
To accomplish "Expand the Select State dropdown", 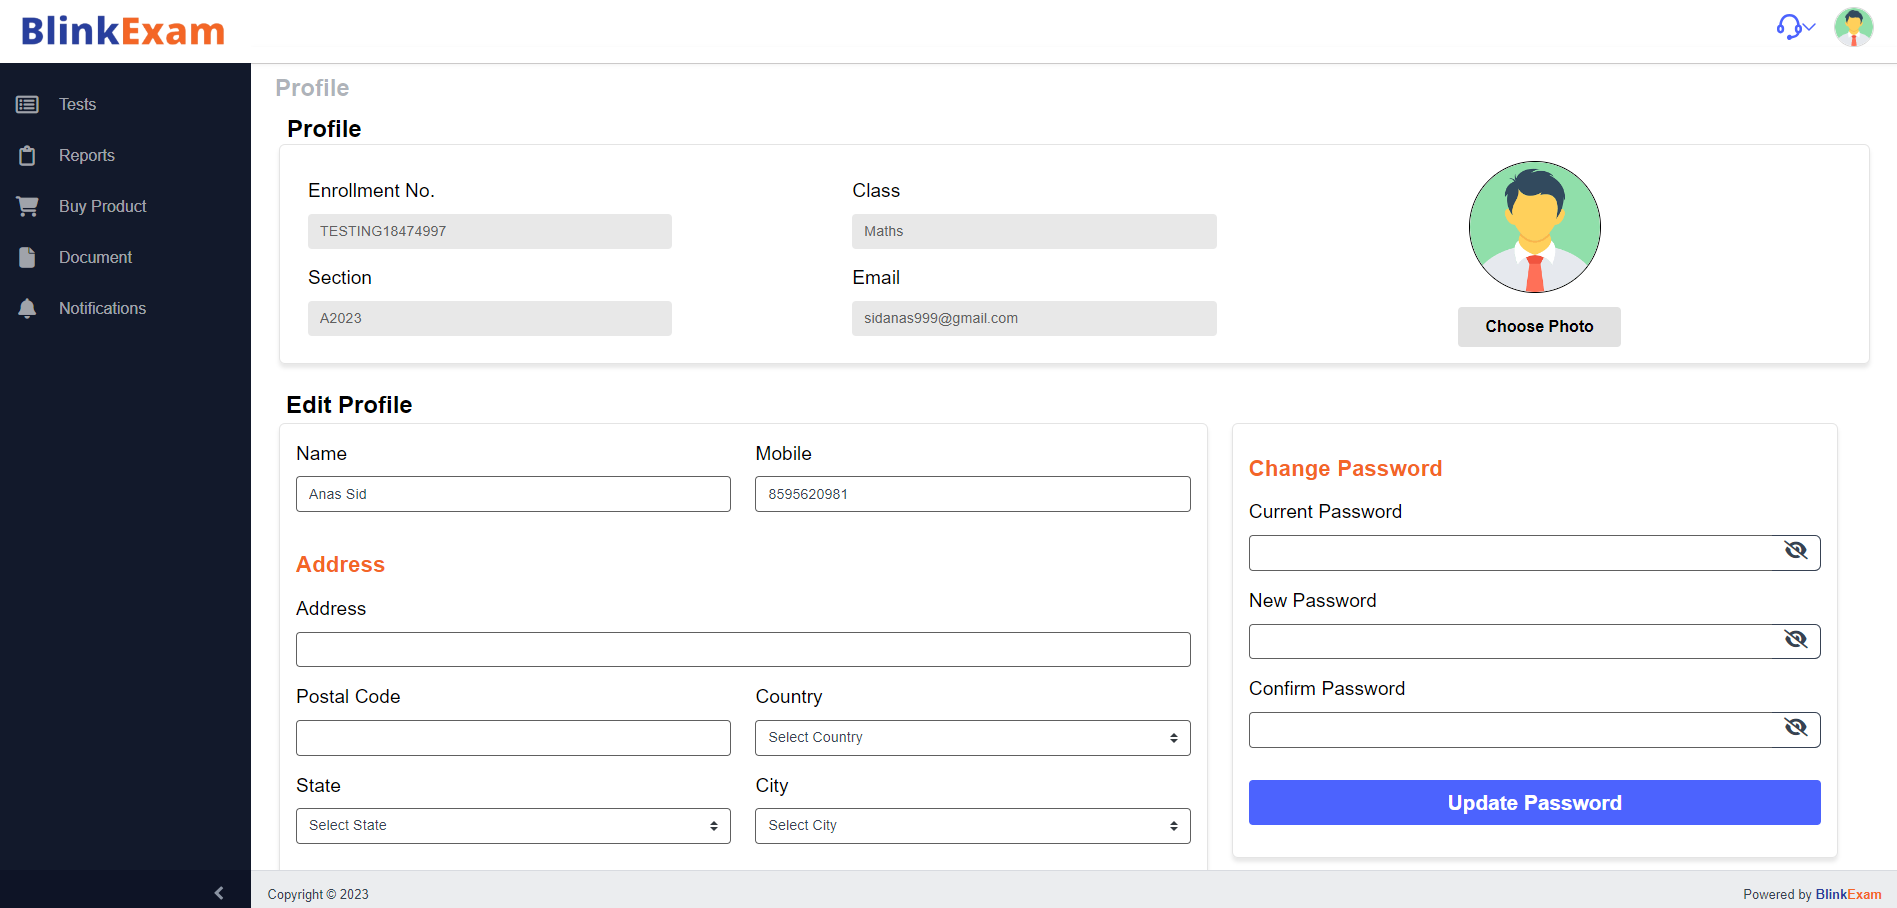I will pyautogui.click(x=513, y=826).
